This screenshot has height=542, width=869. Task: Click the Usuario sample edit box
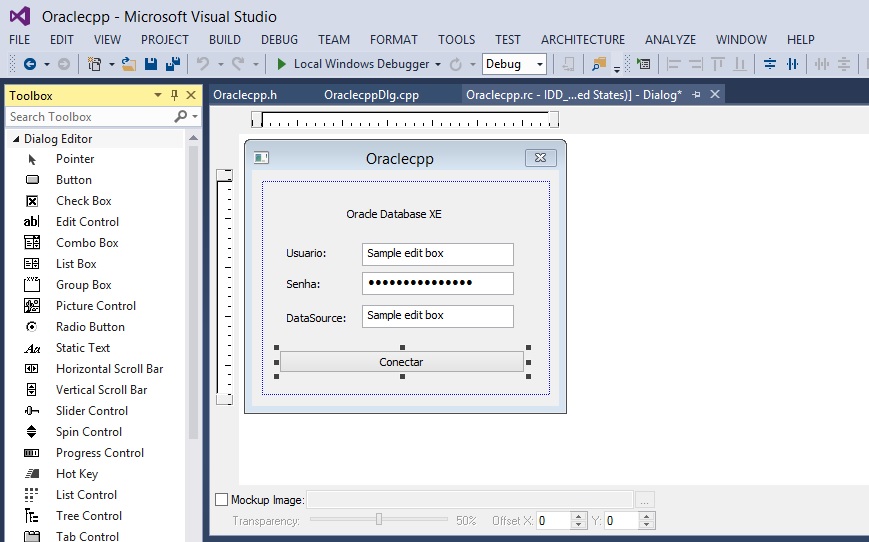pyautogui.click(x=437, y=254)
